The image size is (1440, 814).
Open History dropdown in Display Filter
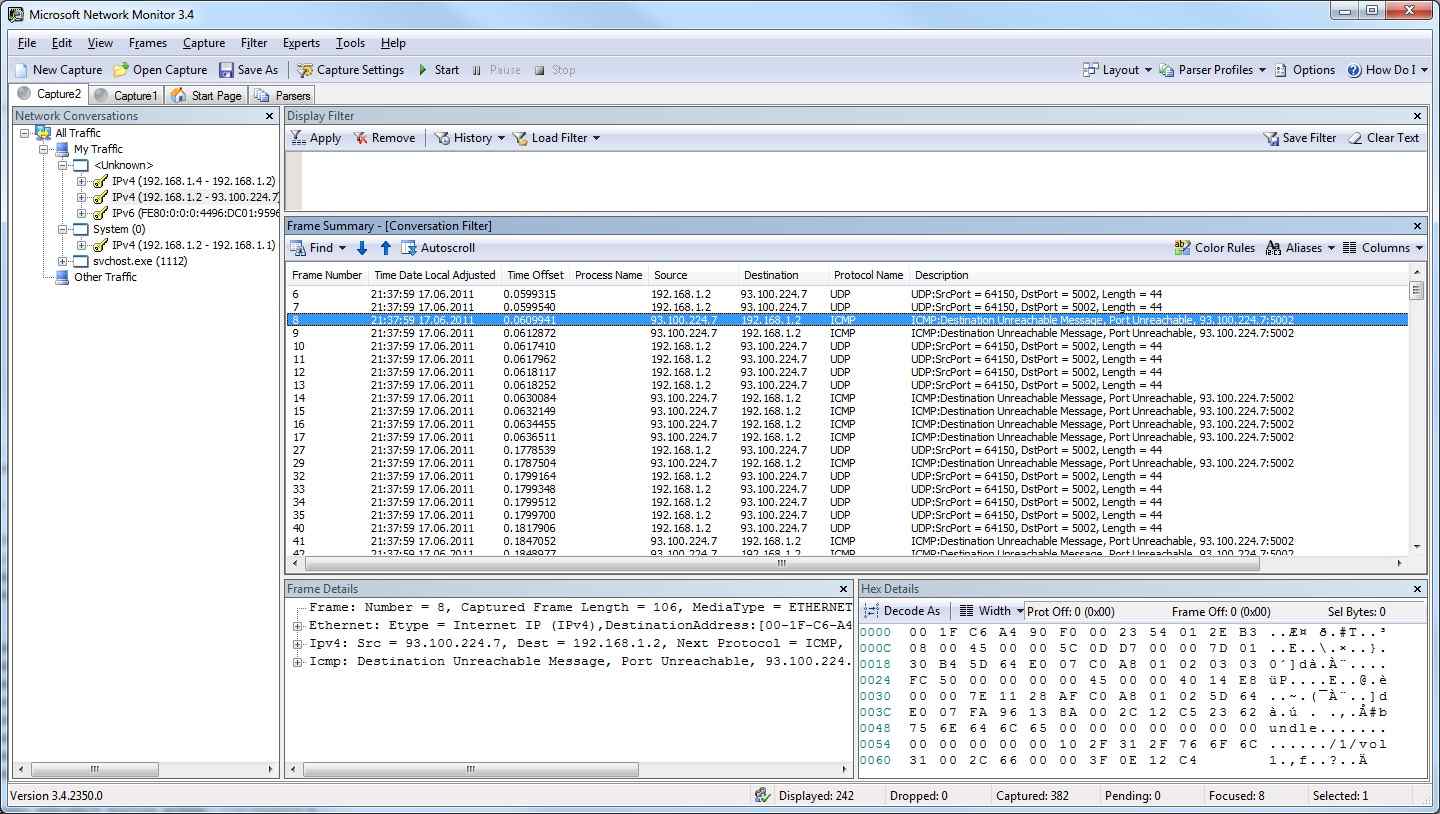[x=470, y=138]
